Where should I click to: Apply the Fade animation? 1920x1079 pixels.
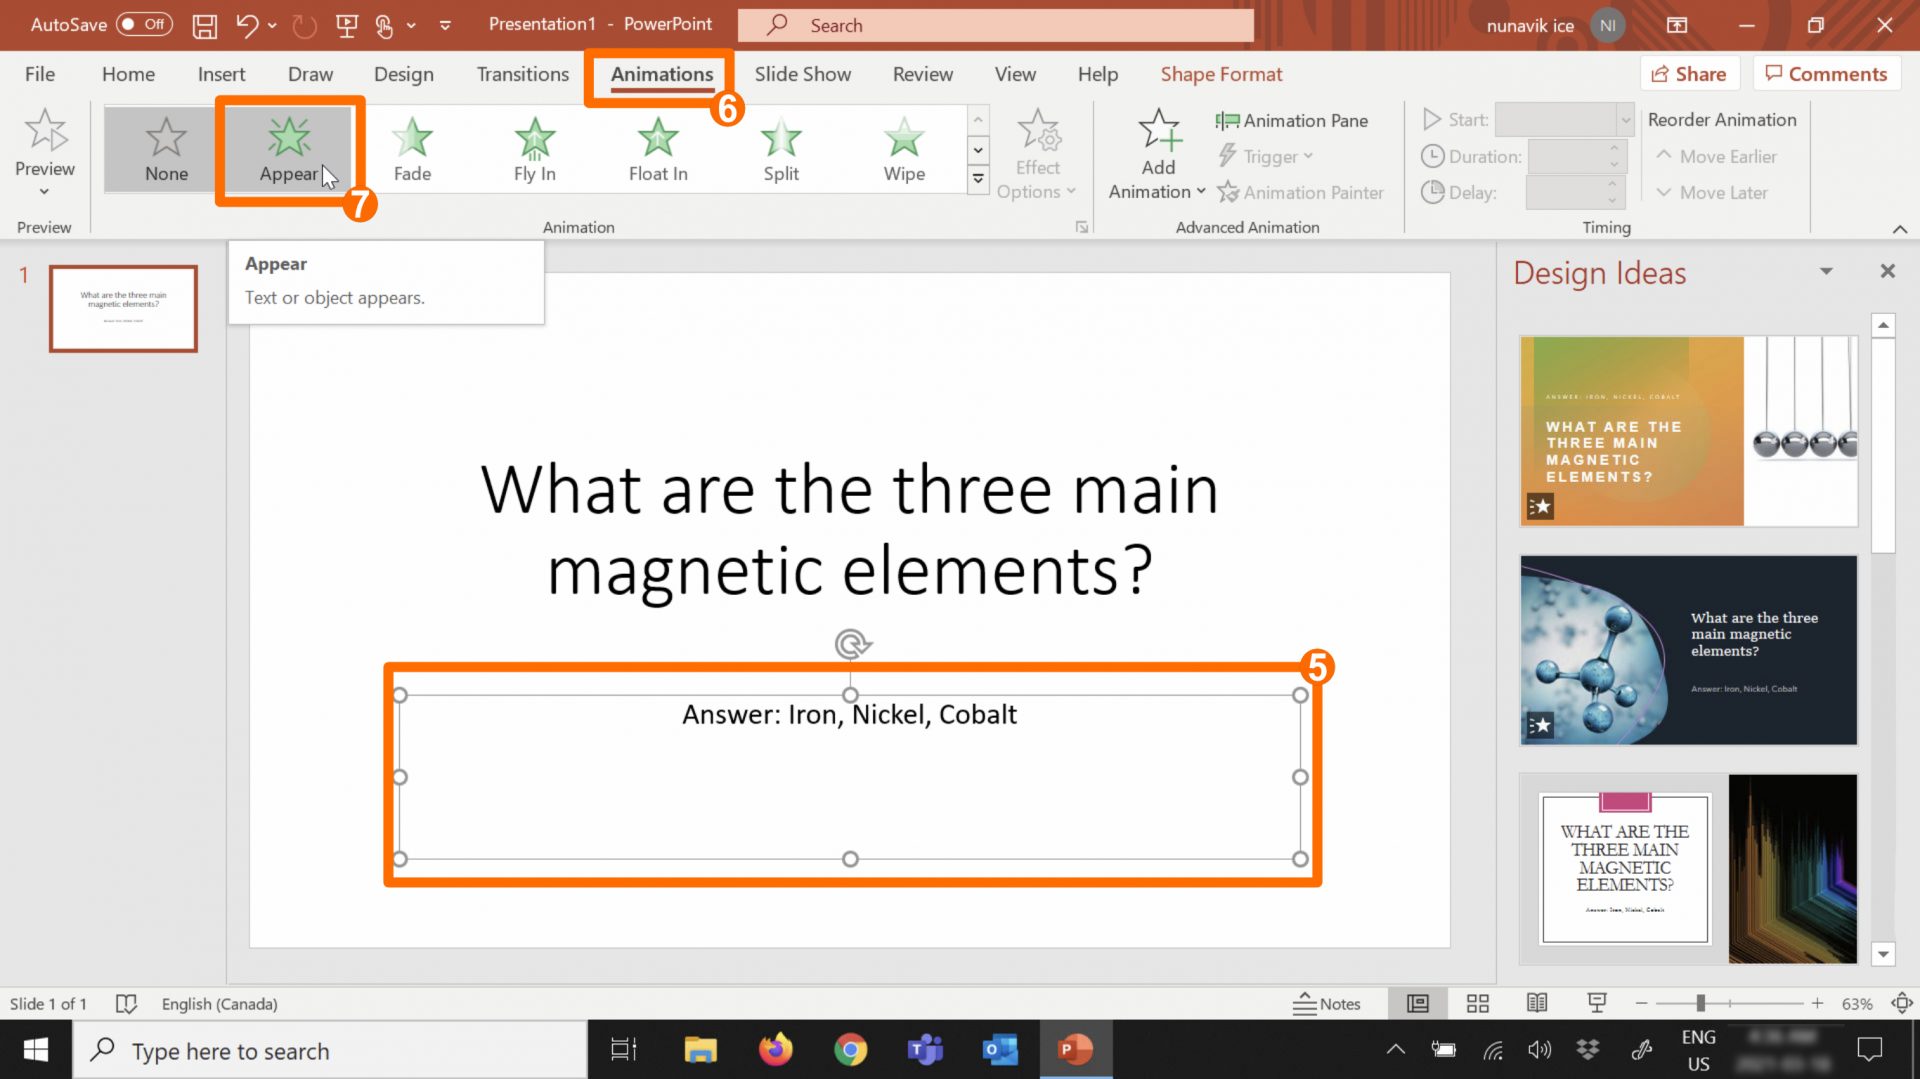pos(411,148)
